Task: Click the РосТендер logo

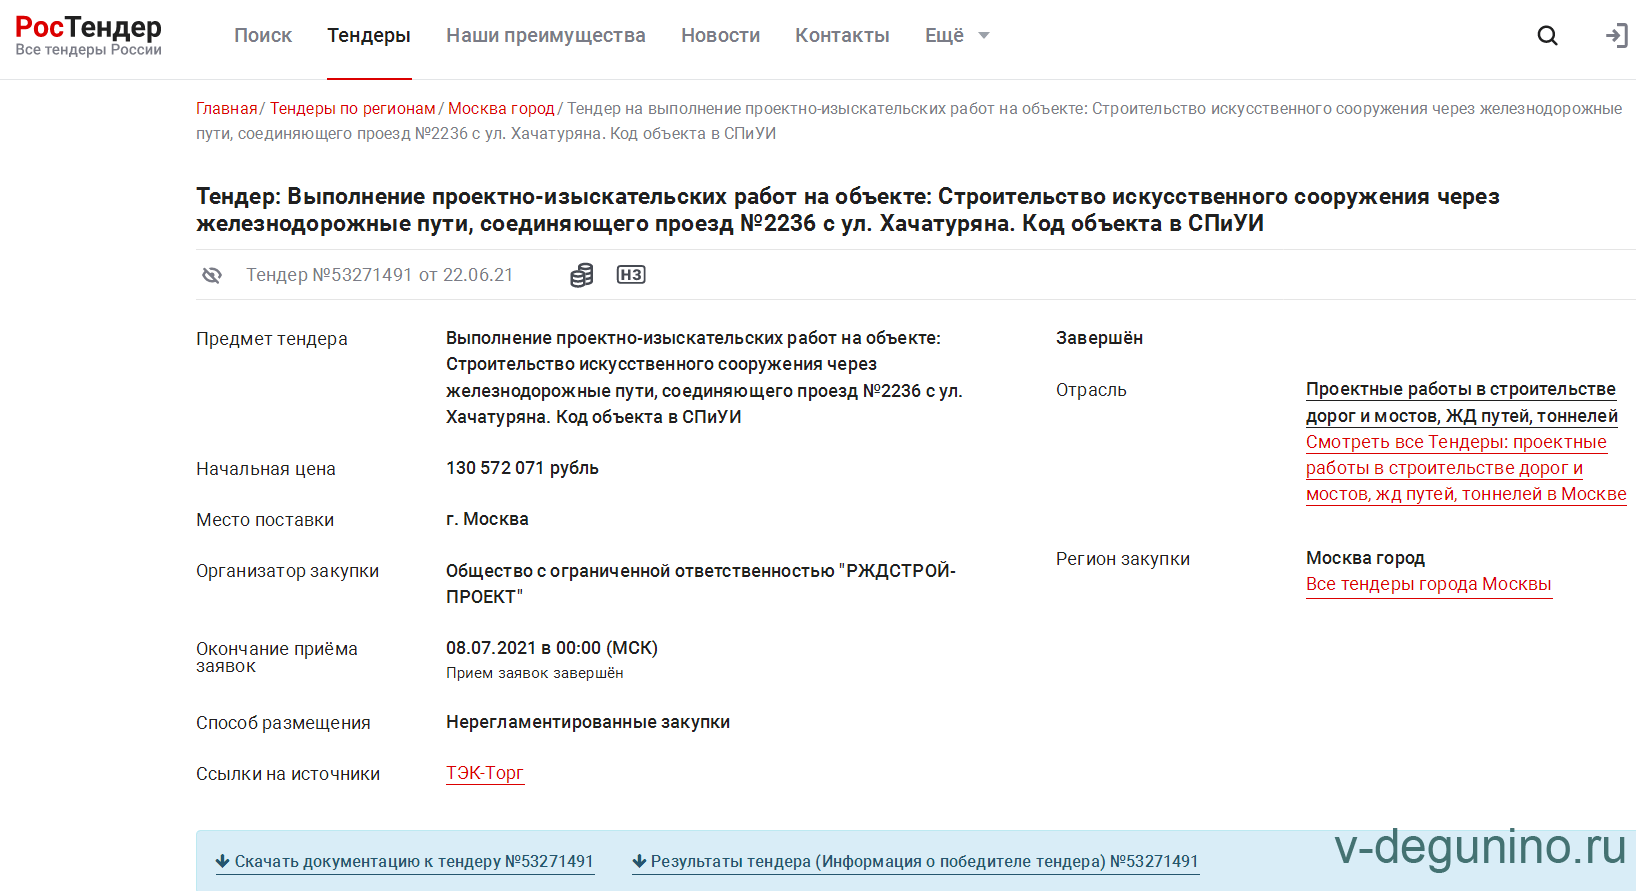Action: tap(88, 36)
